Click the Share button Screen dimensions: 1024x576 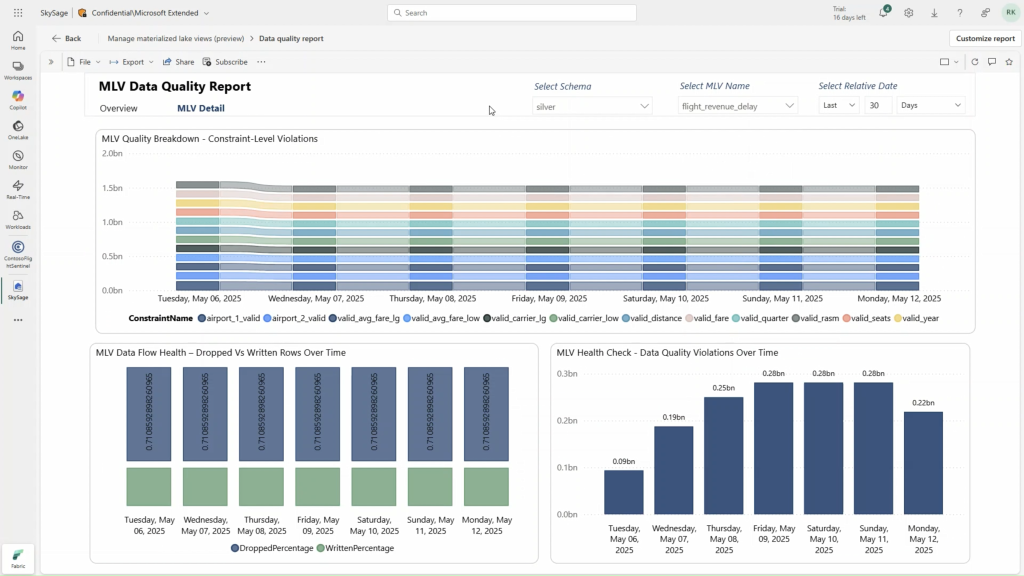(178, 61)
